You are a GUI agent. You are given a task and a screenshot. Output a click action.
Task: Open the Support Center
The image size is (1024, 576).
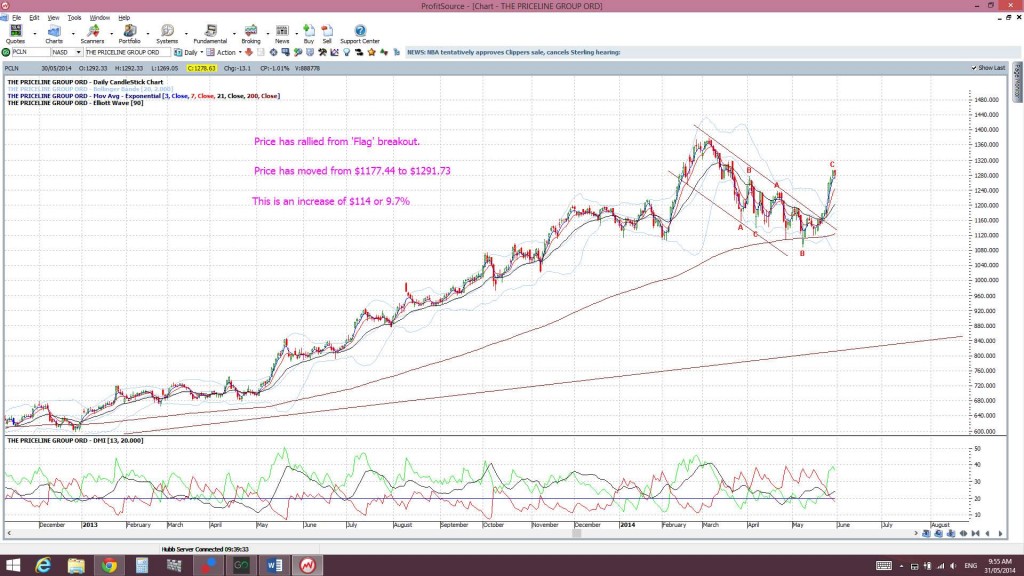click(x=360, y=34)
